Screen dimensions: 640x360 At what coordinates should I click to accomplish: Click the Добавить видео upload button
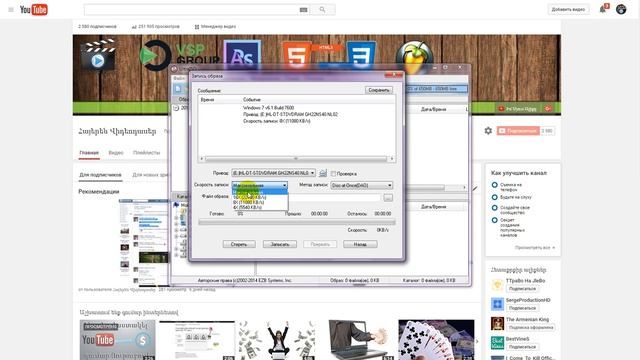coord(568,9)
